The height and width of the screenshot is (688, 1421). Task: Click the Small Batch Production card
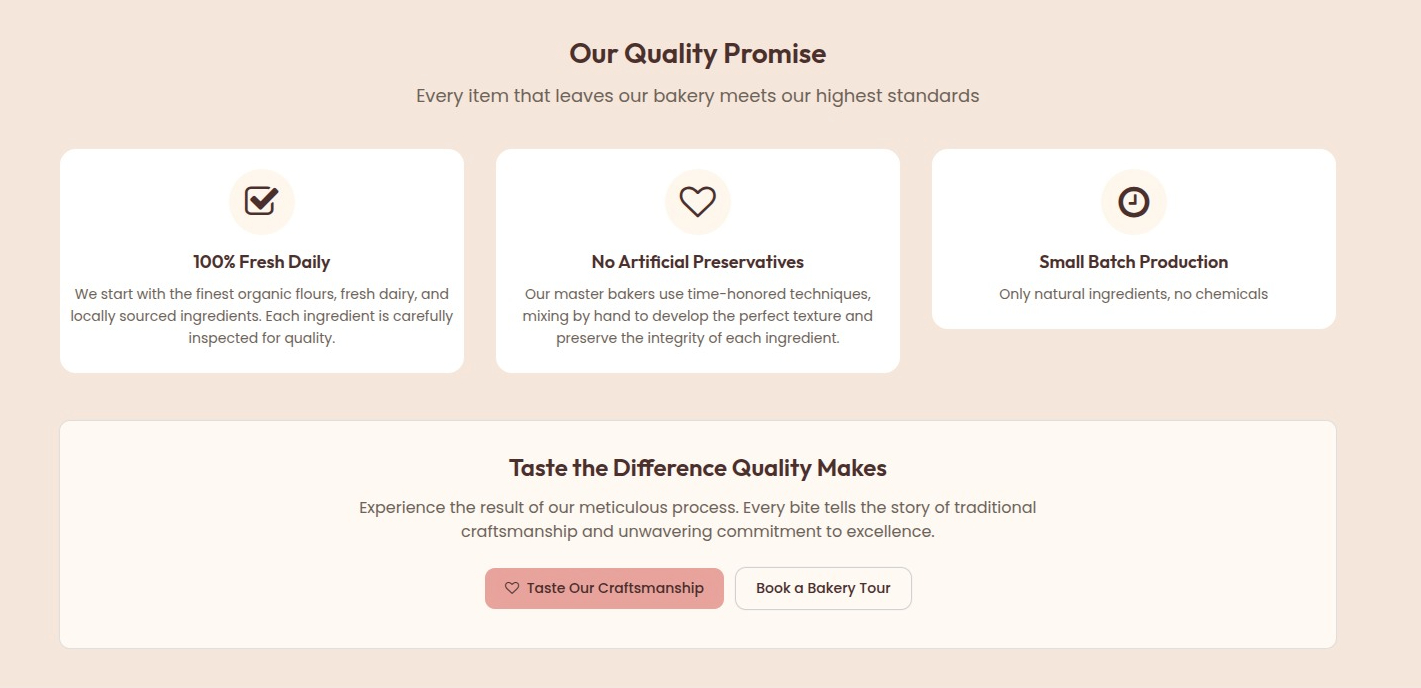pos(1133,238)
